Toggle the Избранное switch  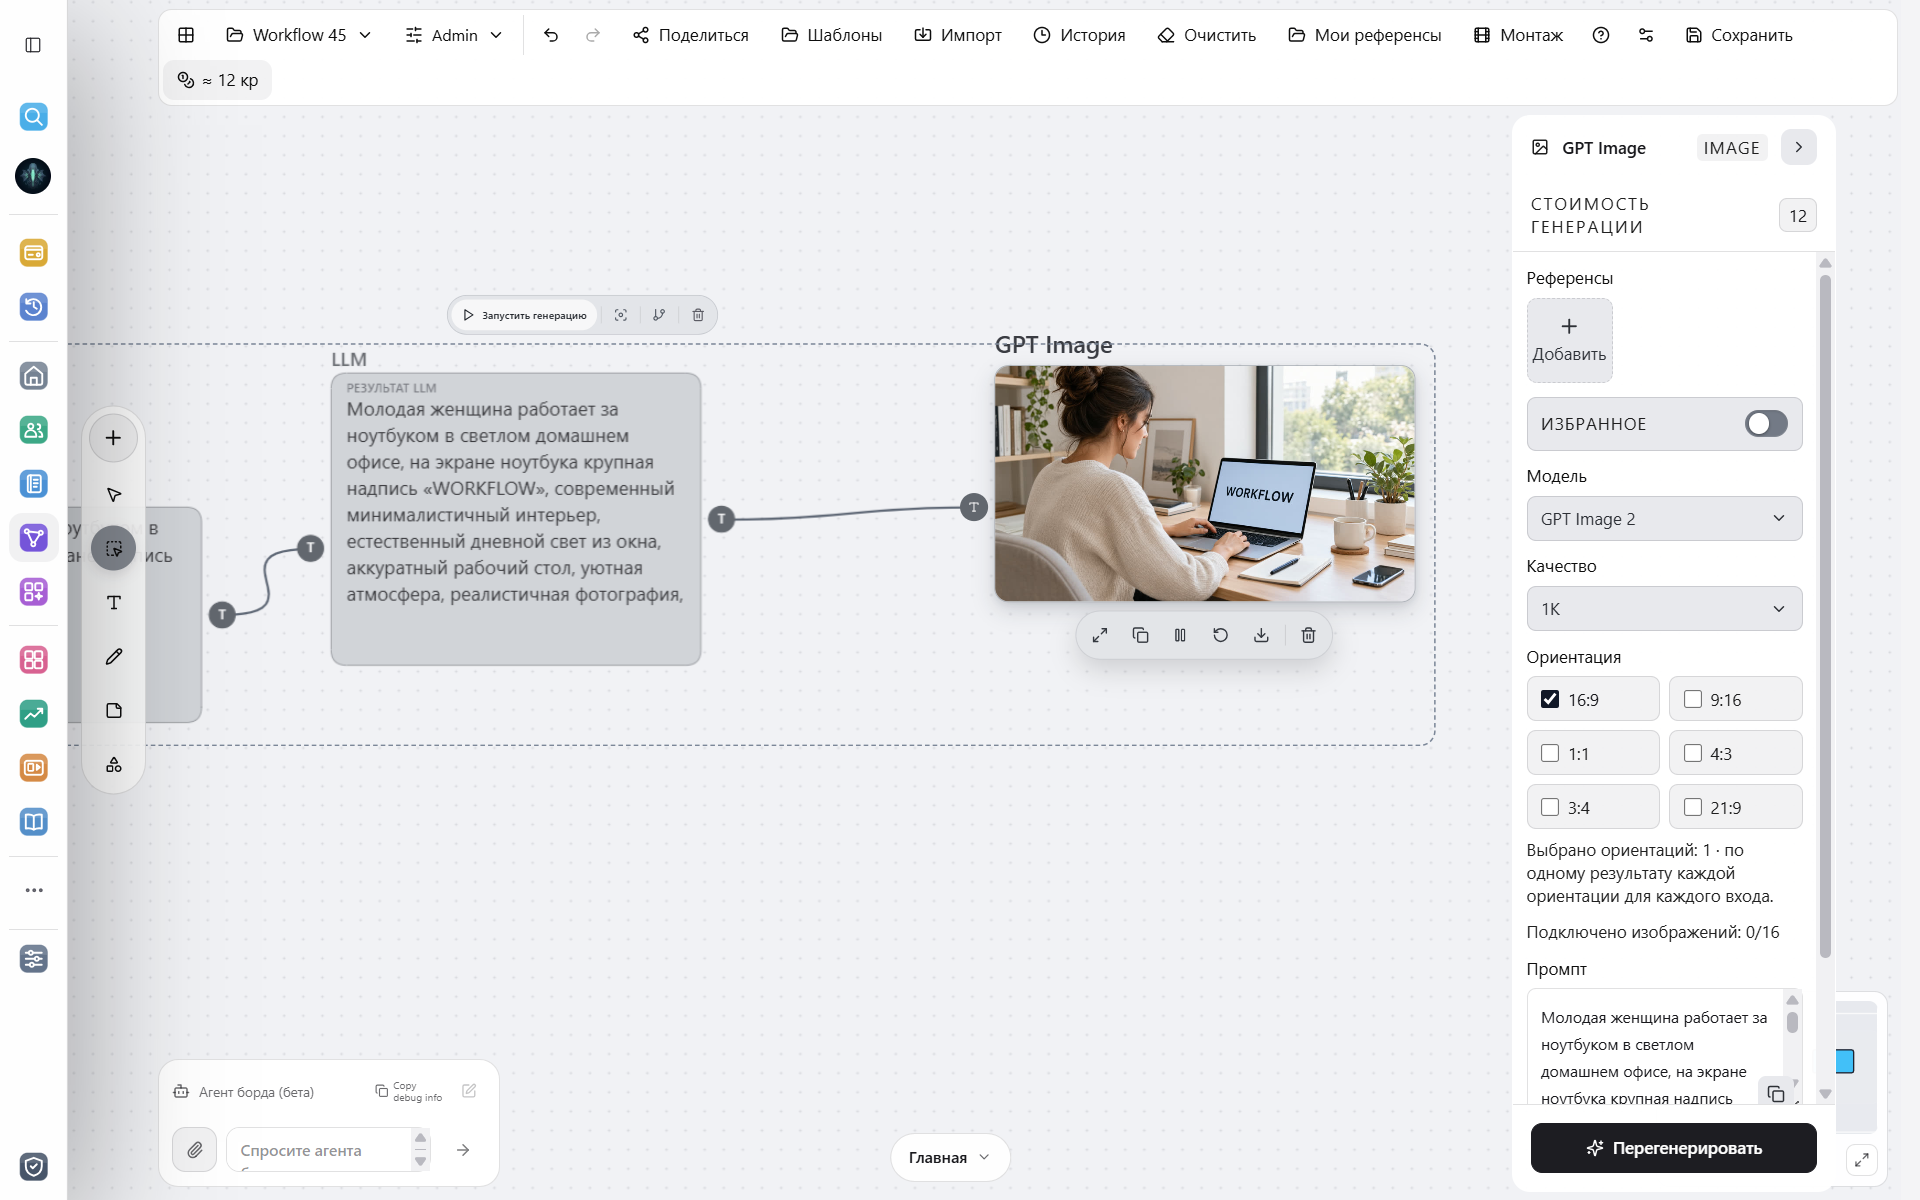(x=1766, y=423)
